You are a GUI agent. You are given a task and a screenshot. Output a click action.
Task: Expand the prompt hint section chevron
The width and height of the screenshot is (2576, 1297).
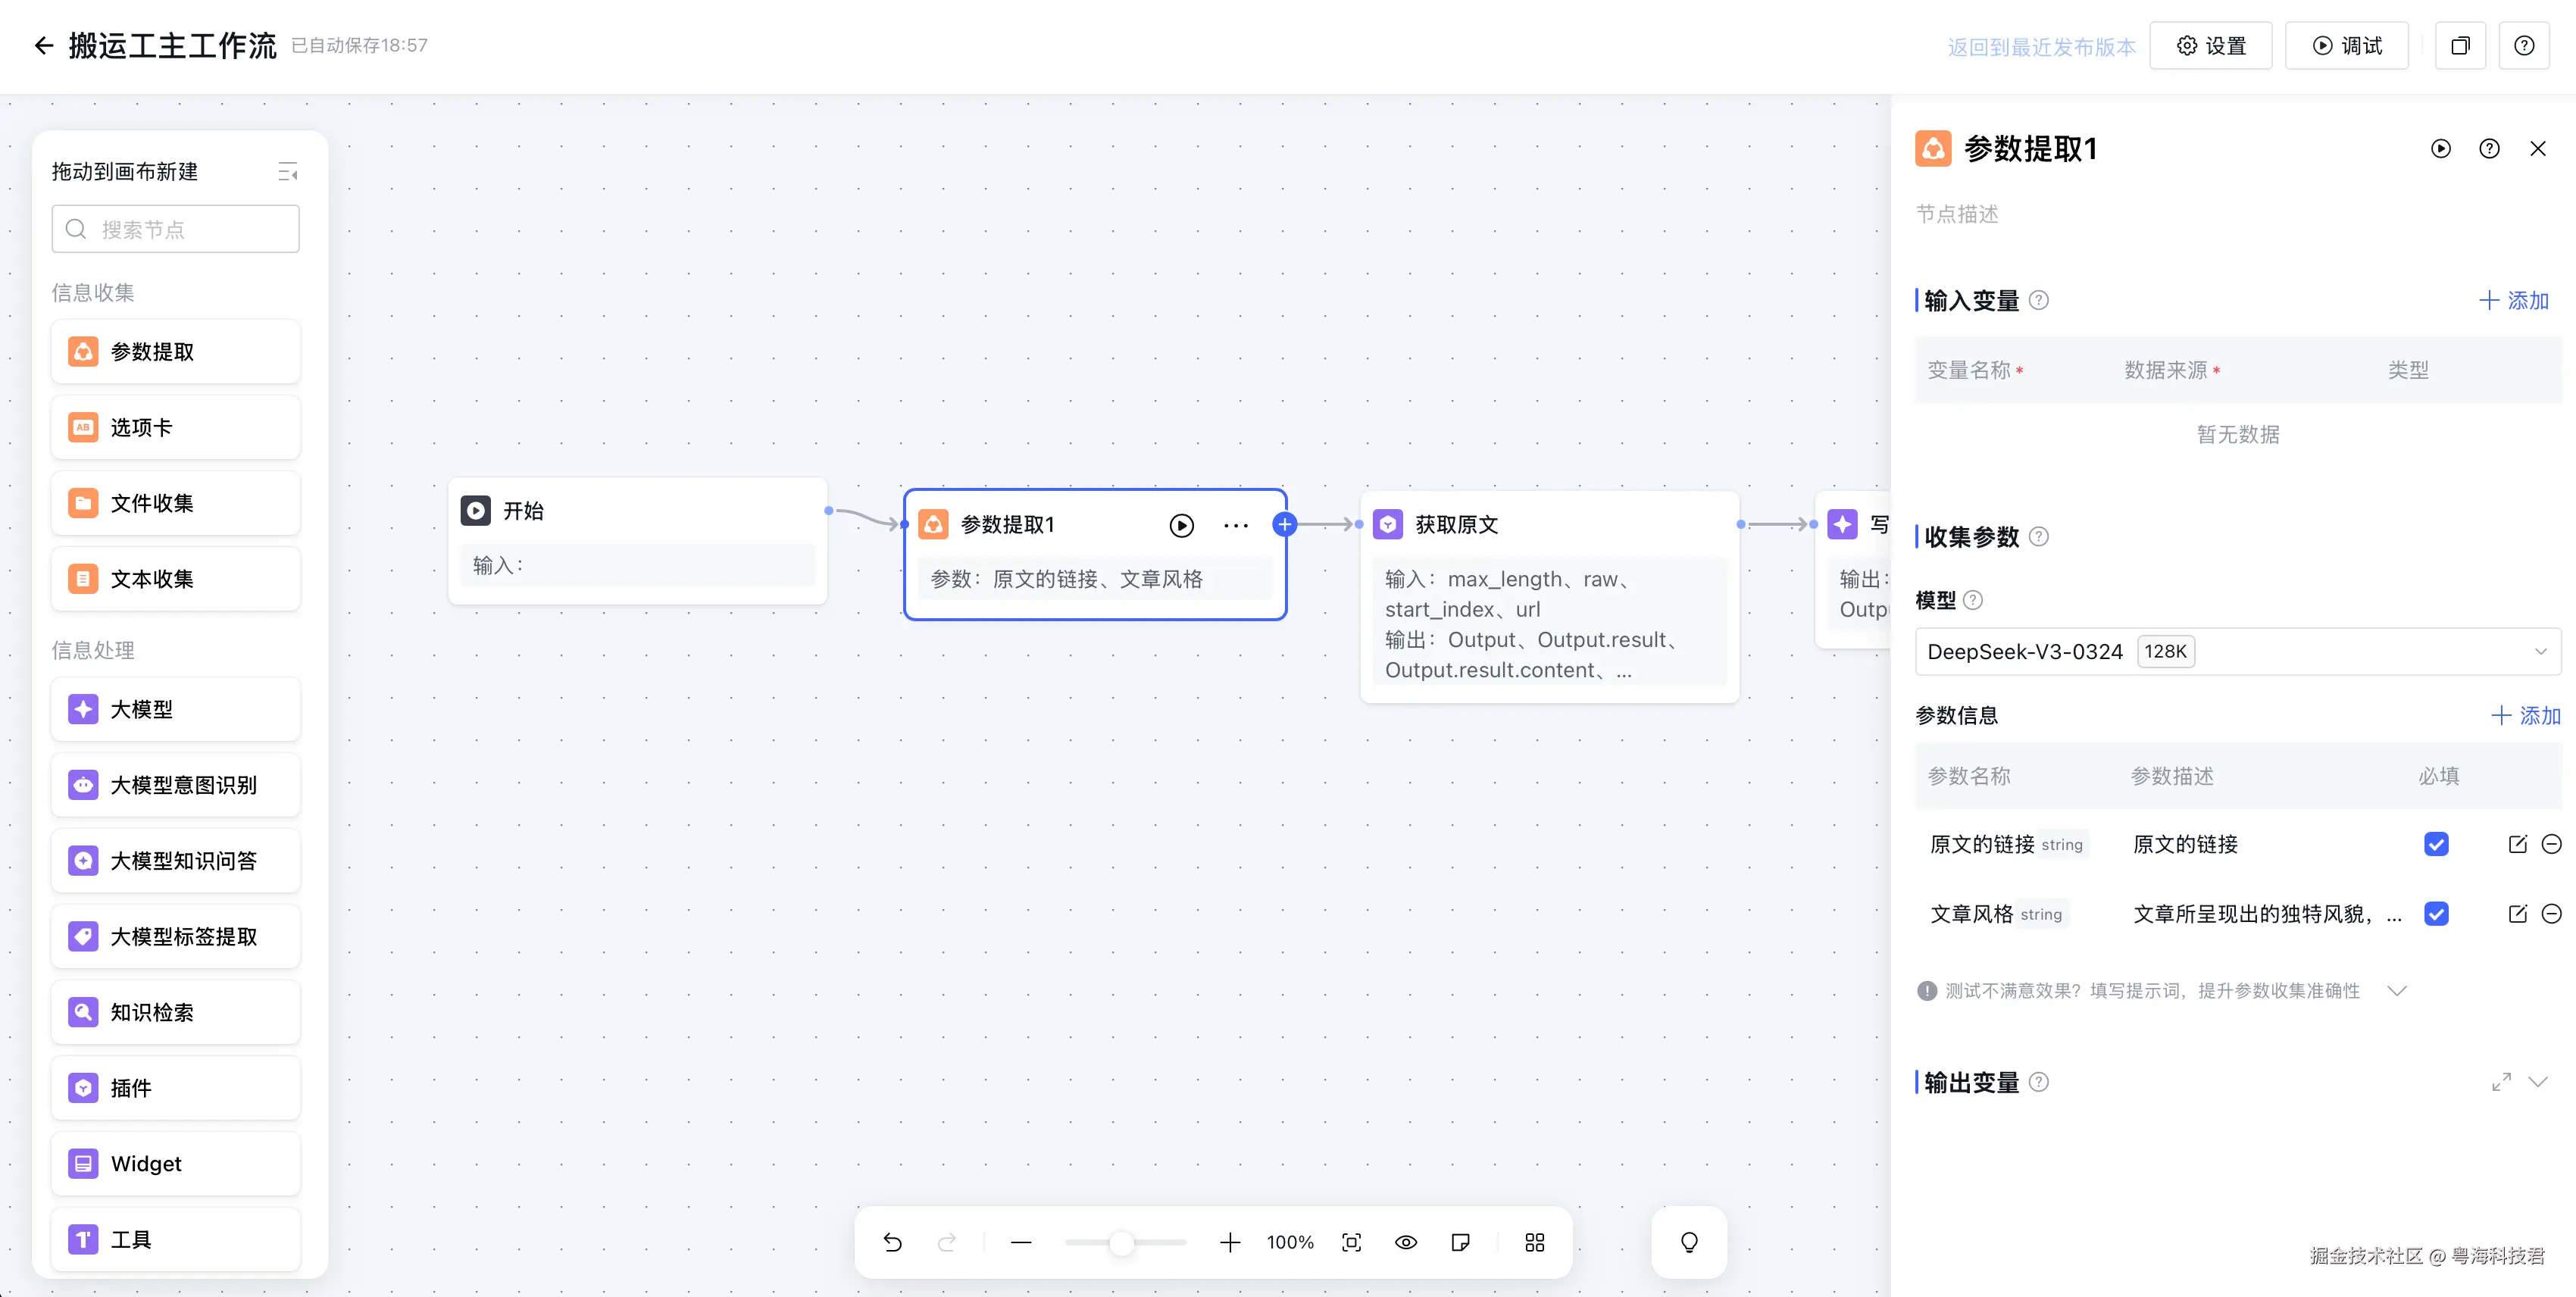[x=2396, y=990]
